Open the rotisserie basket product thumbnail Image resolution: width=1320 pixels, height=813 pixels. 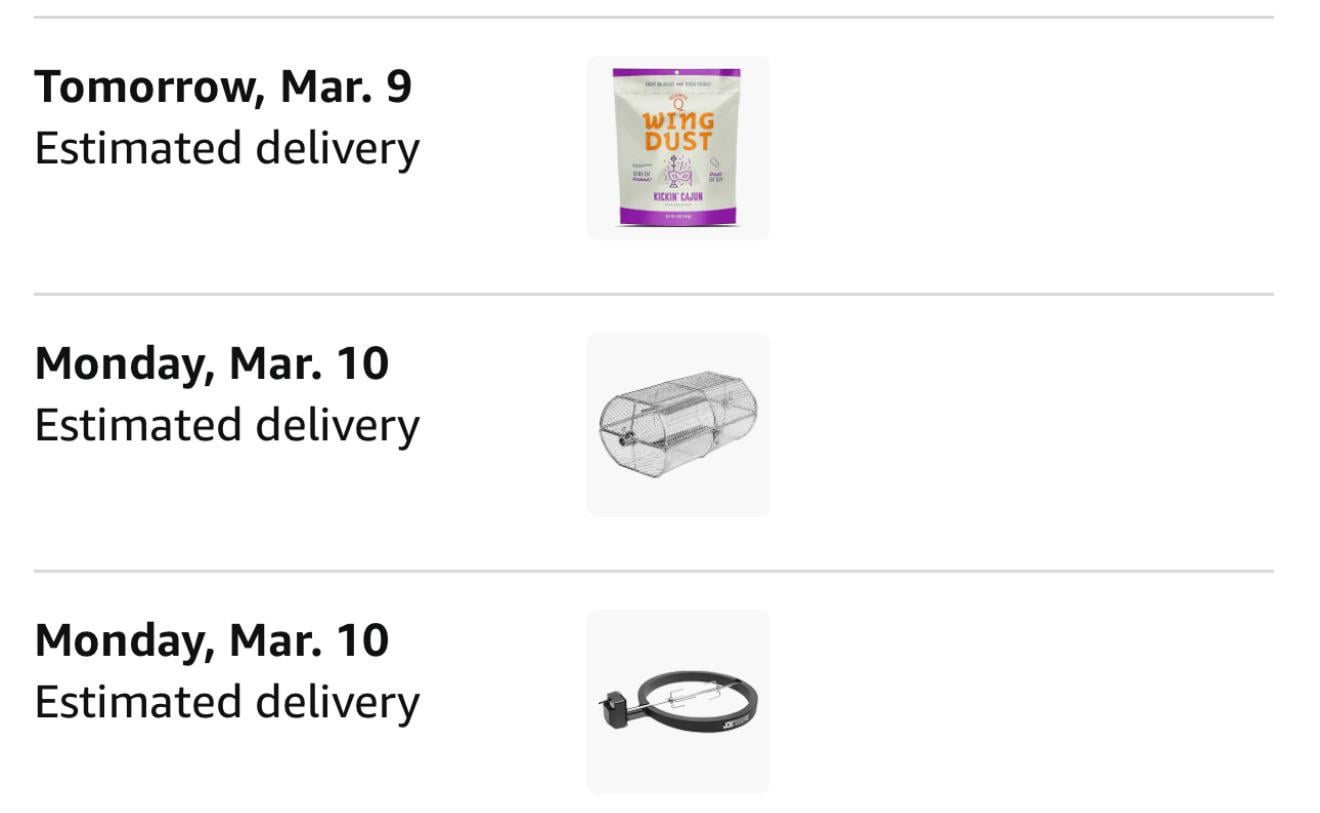[678, 425]
